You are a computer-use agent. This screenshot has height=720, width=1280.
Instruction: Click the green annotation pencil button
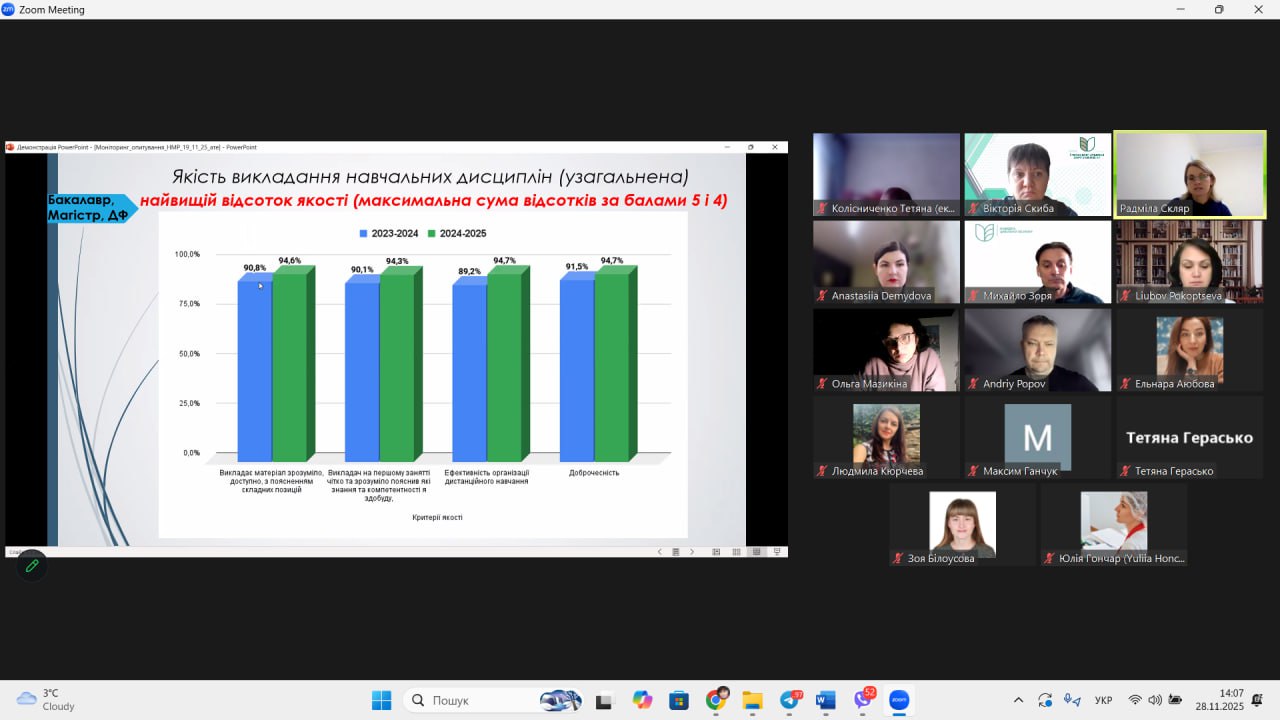[x=31, y=566]
